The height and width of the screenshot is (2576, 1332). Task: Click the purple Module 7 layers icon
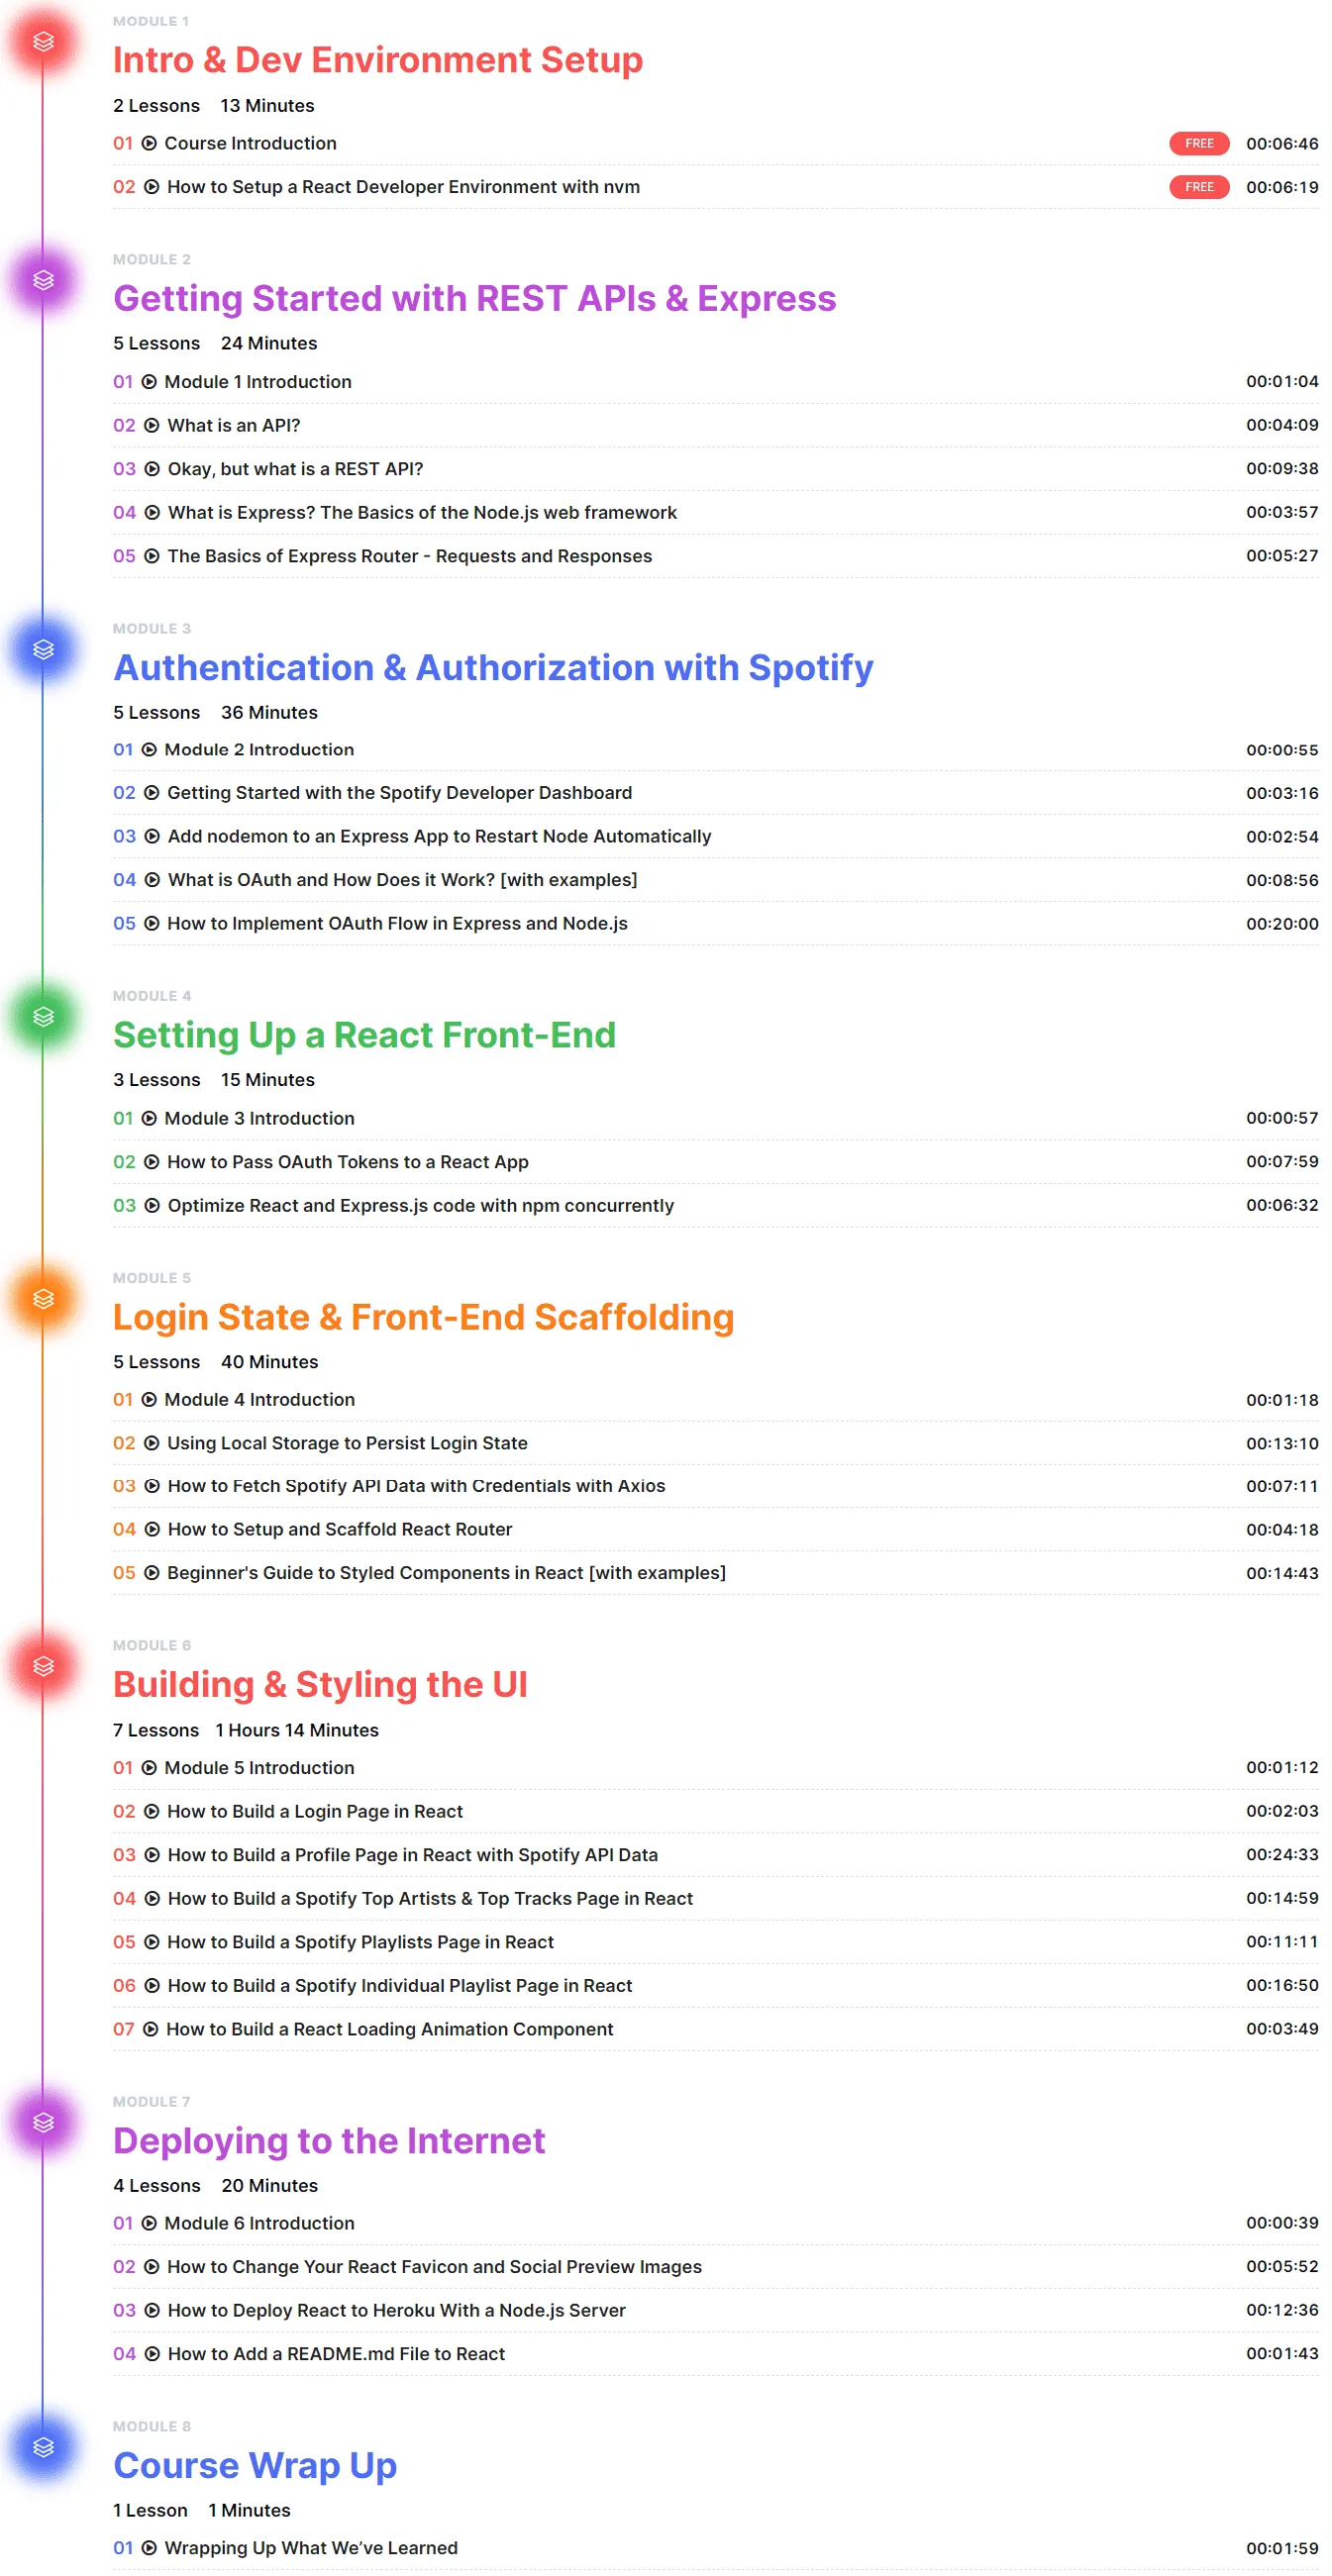(x=43, y=2123)
